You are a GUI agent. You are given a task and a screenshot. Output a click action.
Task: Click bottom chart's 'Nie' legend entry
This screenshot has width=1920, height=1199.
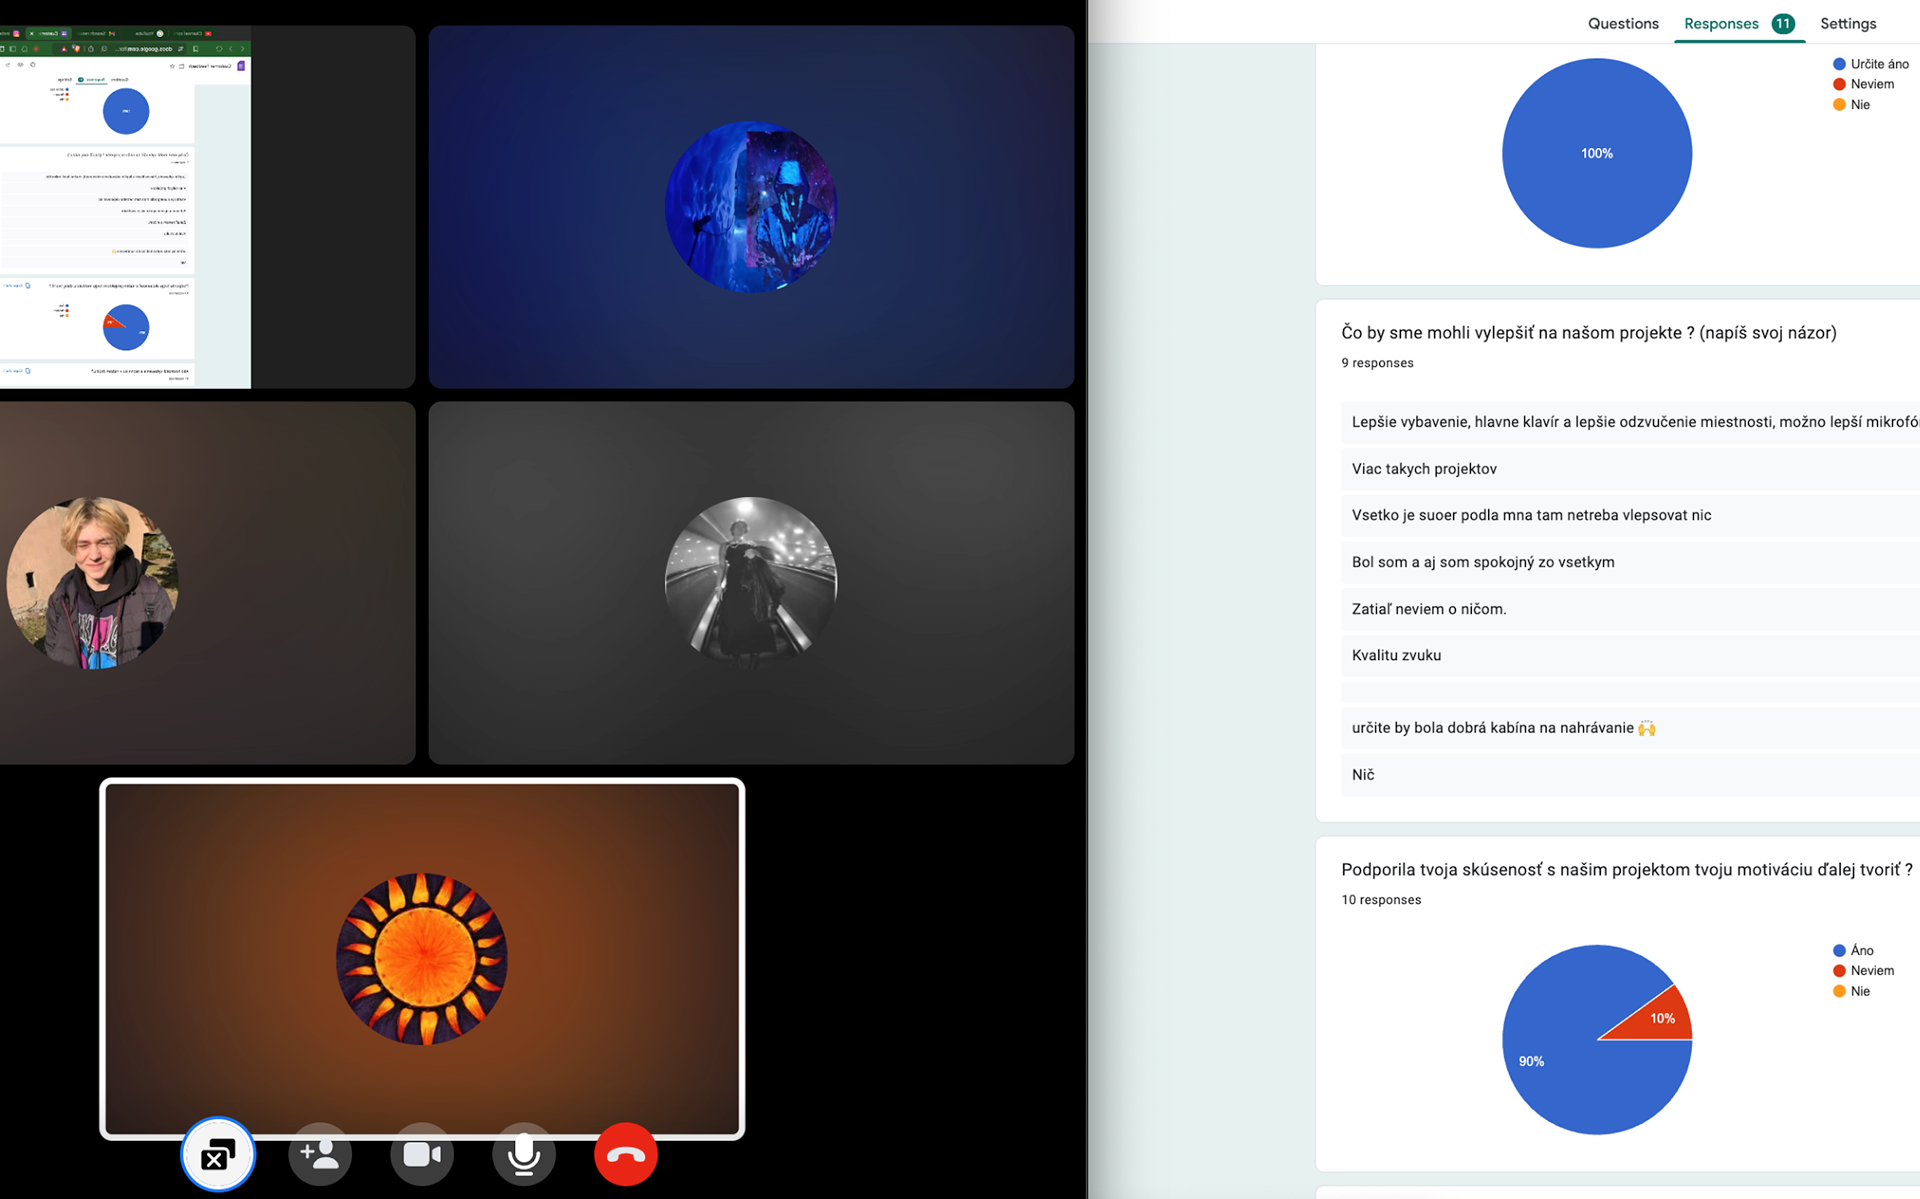pos(1852,992)
